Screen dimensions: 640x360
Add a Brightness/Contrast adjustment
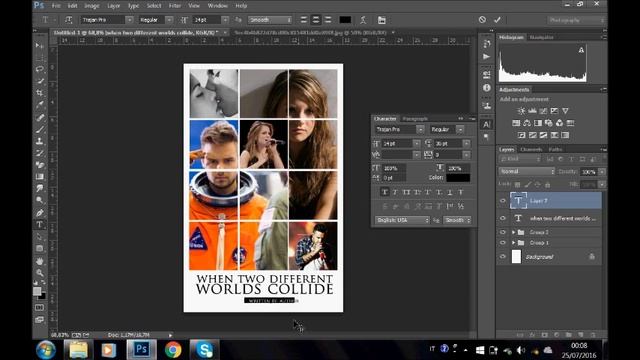coord(521,111)
